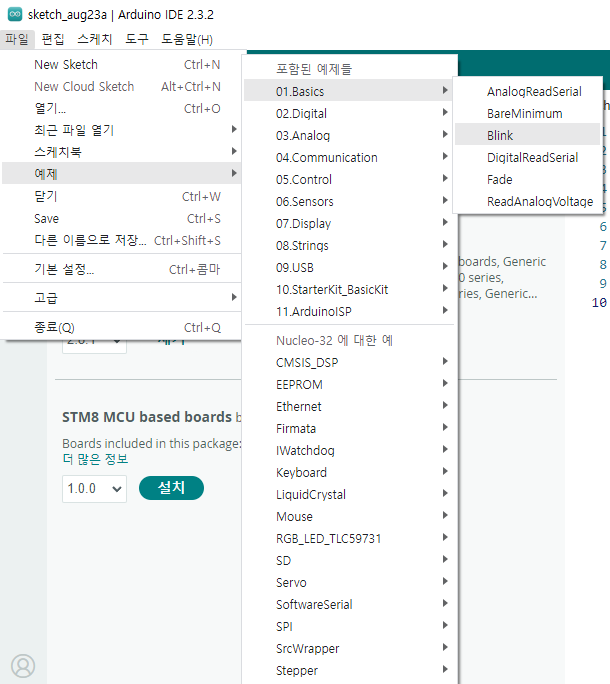Open the 파일 menu
Image resolution: width=610 pixels, height=684 pixels.
(17, 39)
